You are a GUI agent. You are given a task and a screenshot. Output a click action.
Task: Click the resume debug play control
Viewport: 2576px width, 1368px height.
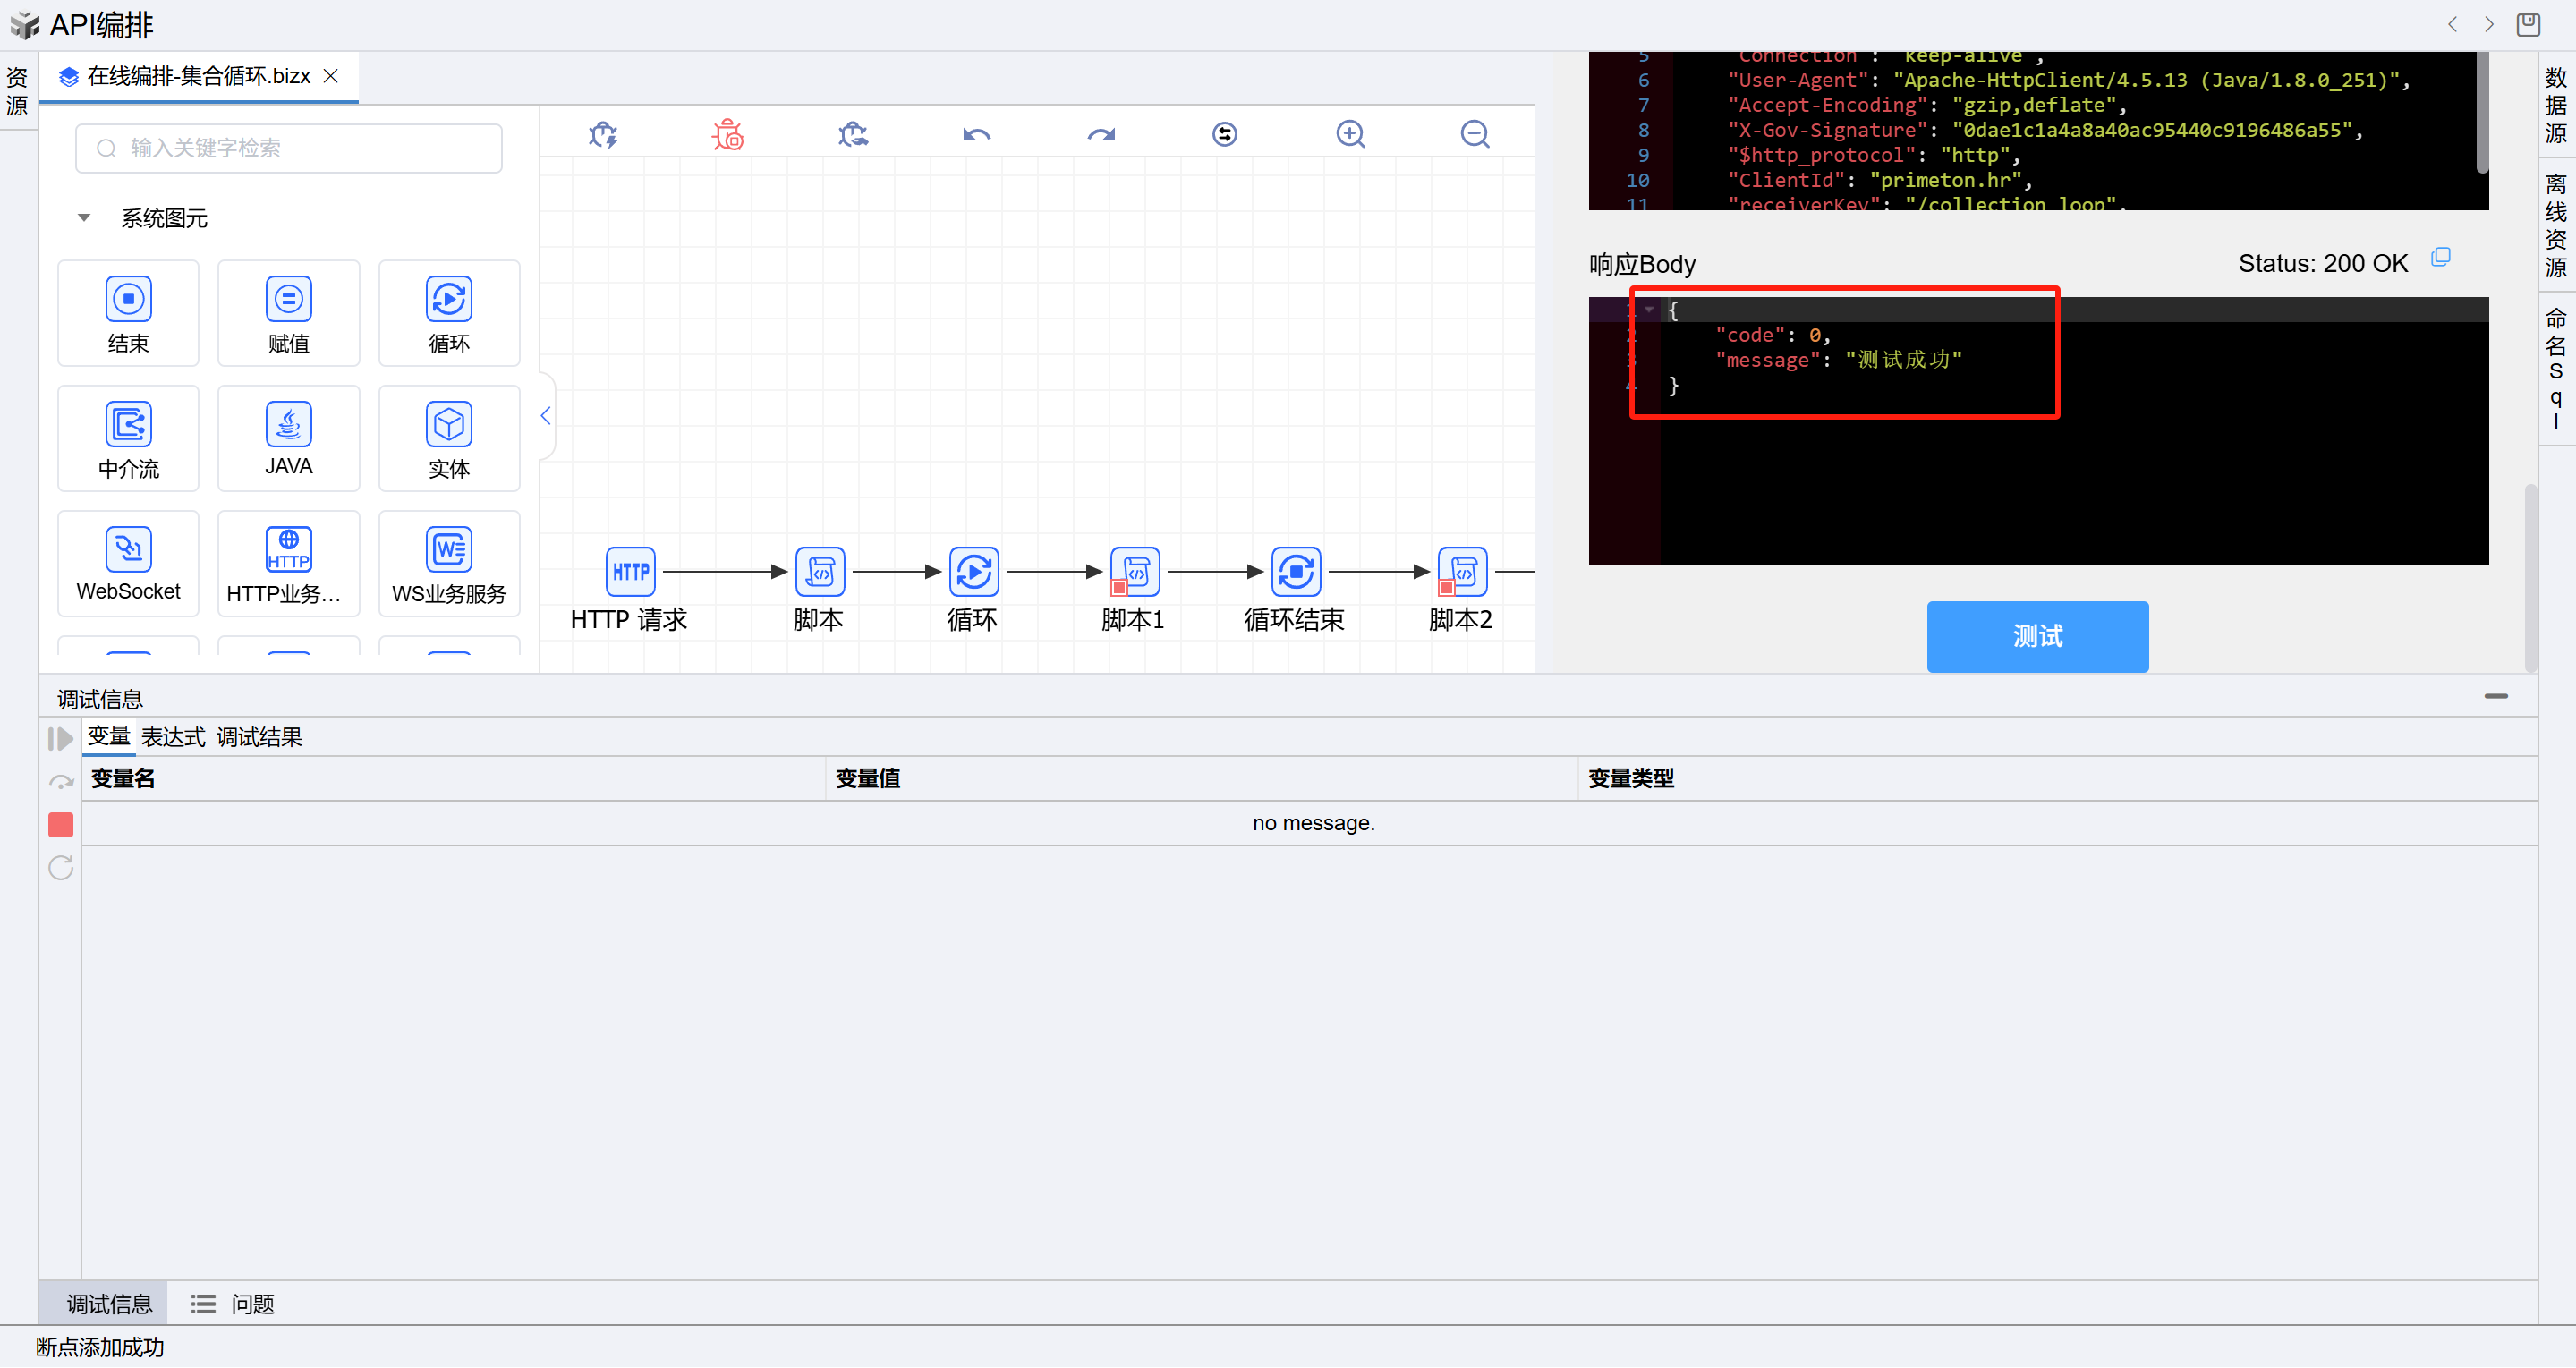click(x=60, y=739)
